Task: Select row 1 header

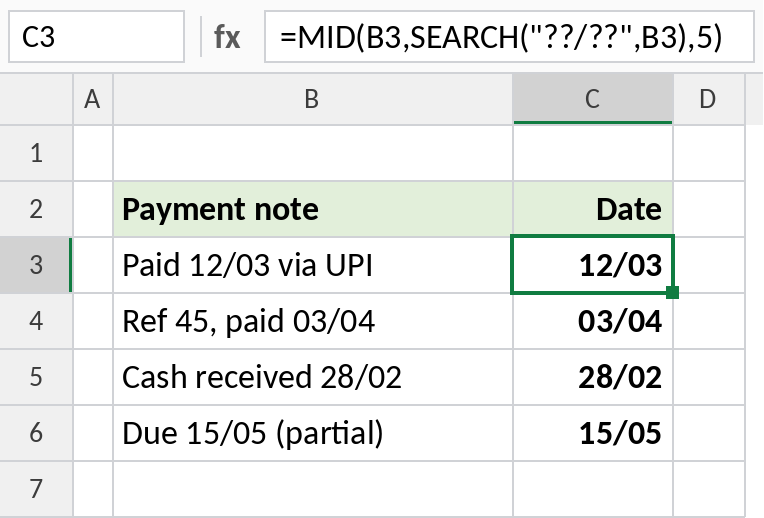Action: tap(36, 153)
